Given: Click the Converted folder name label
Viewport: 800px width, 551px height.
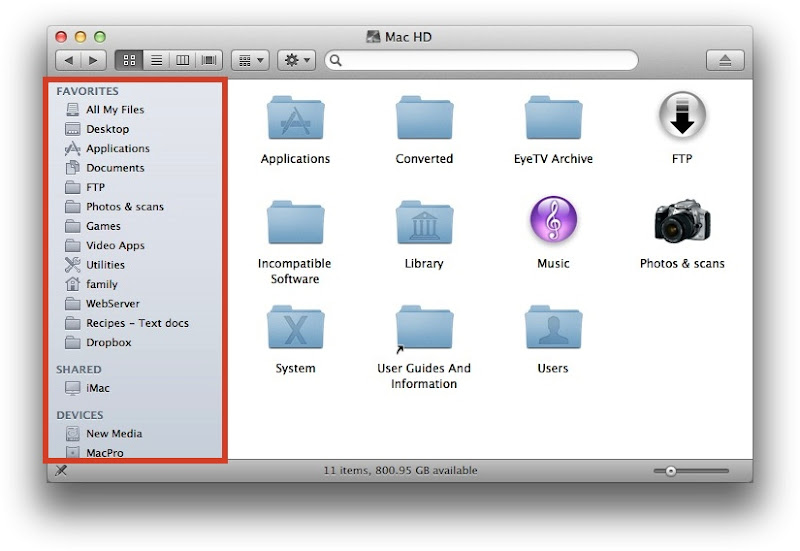Looking at the screenshot, I should 424,159.
